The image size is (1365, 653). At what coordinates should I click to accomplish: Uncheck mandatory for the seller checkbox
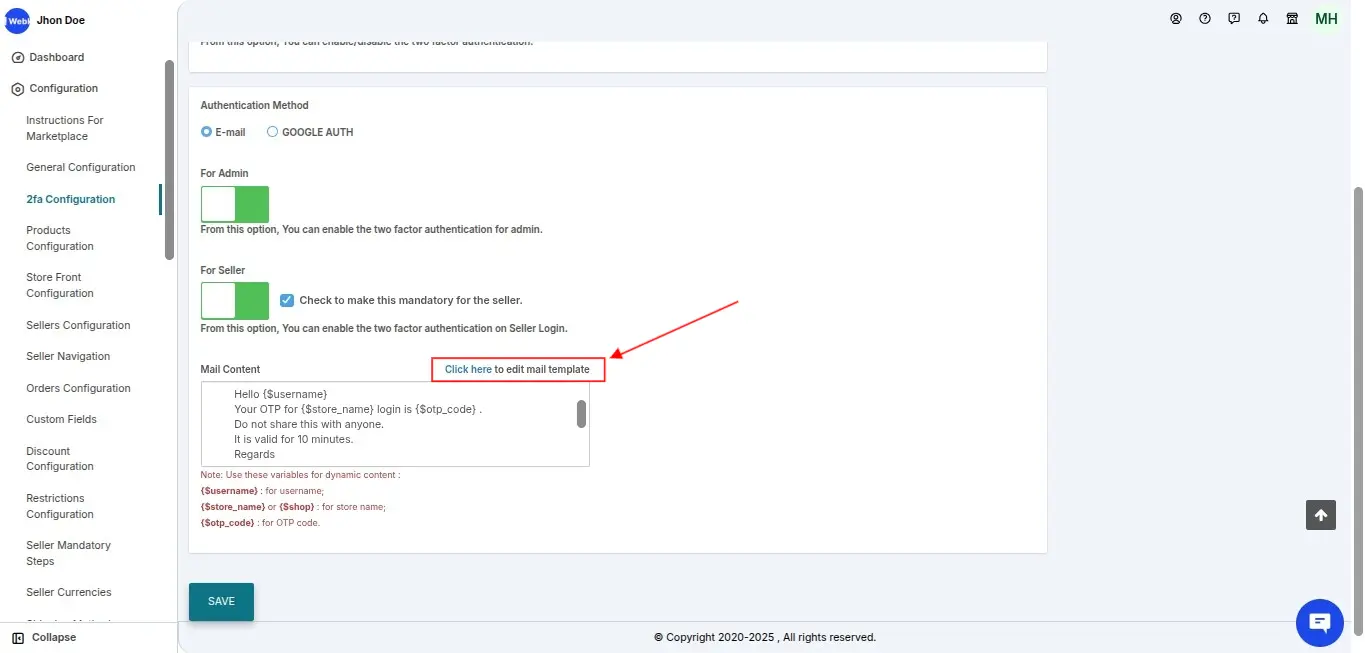(287, 300)
